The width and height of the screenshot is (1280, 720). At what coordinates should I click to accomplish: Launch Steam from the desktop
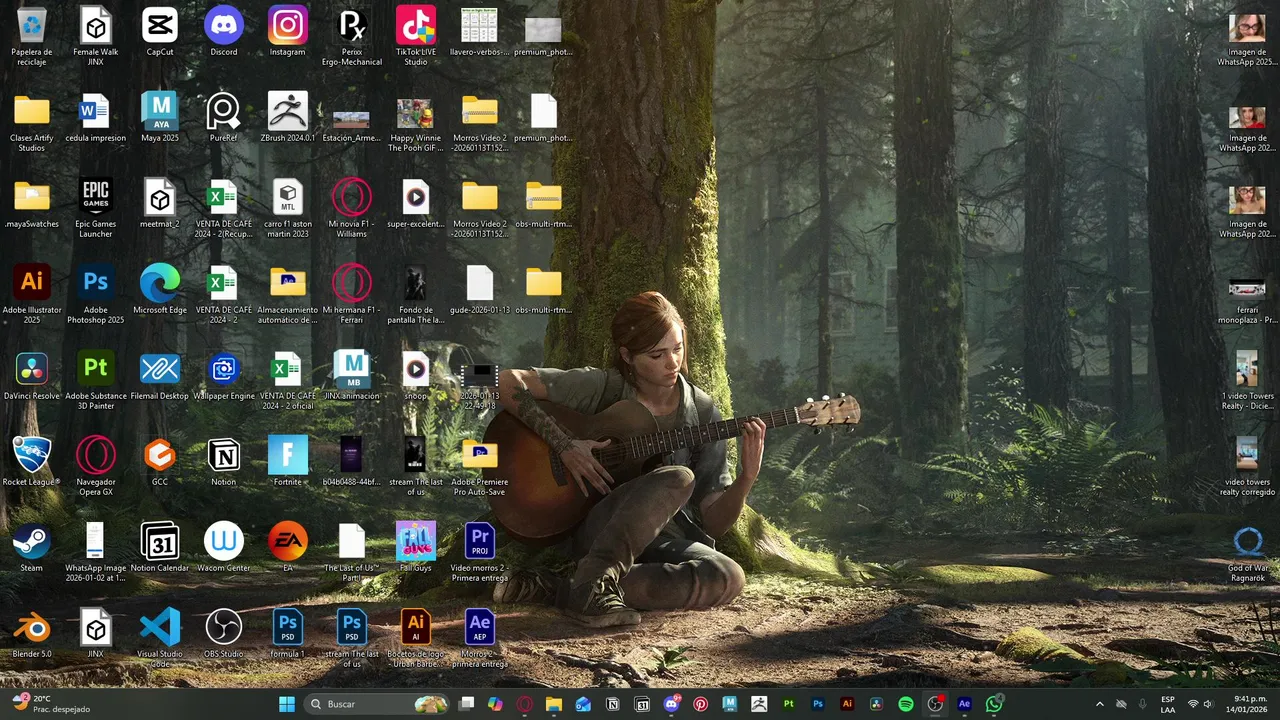(32, 548)
